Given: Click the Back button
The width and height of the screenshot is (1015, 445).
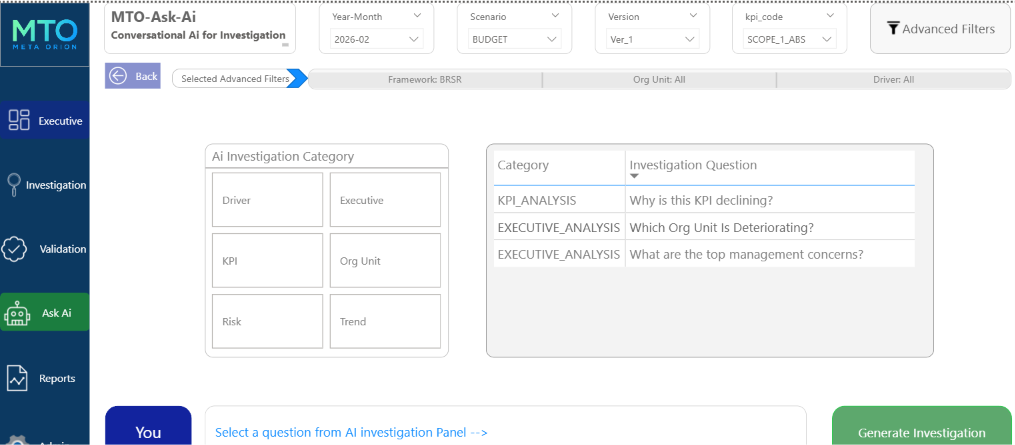Looking at the screenshot, I should (133, 76).
